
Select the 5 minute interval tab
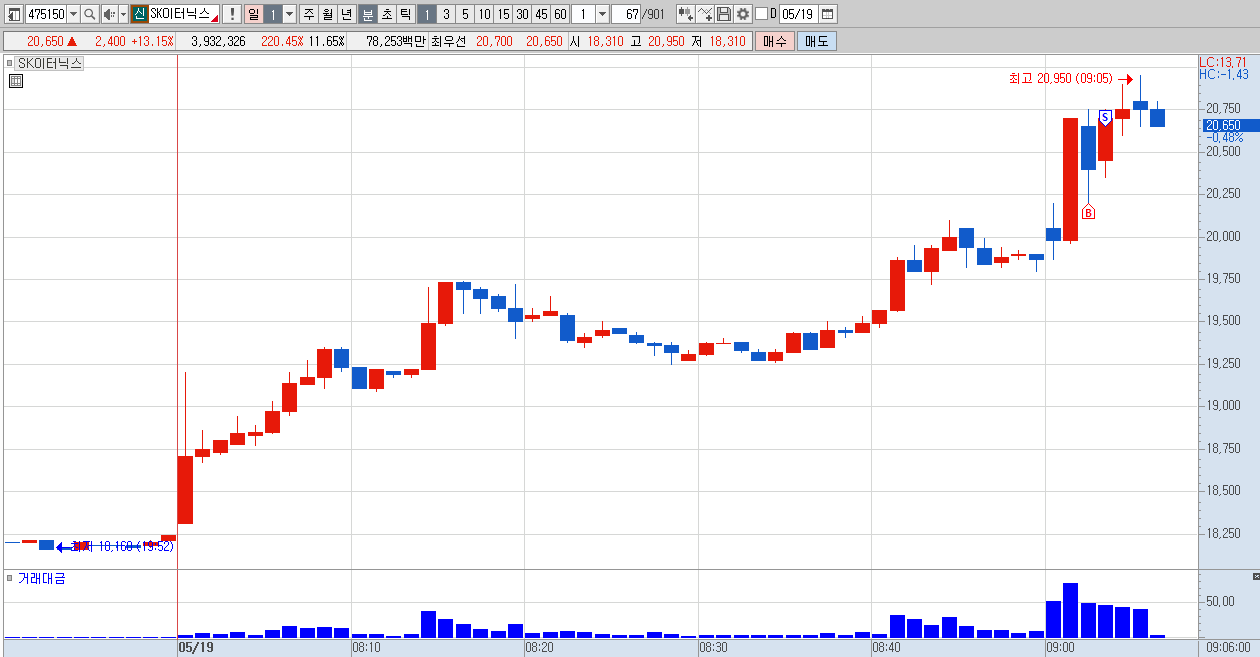pos(465,14)
